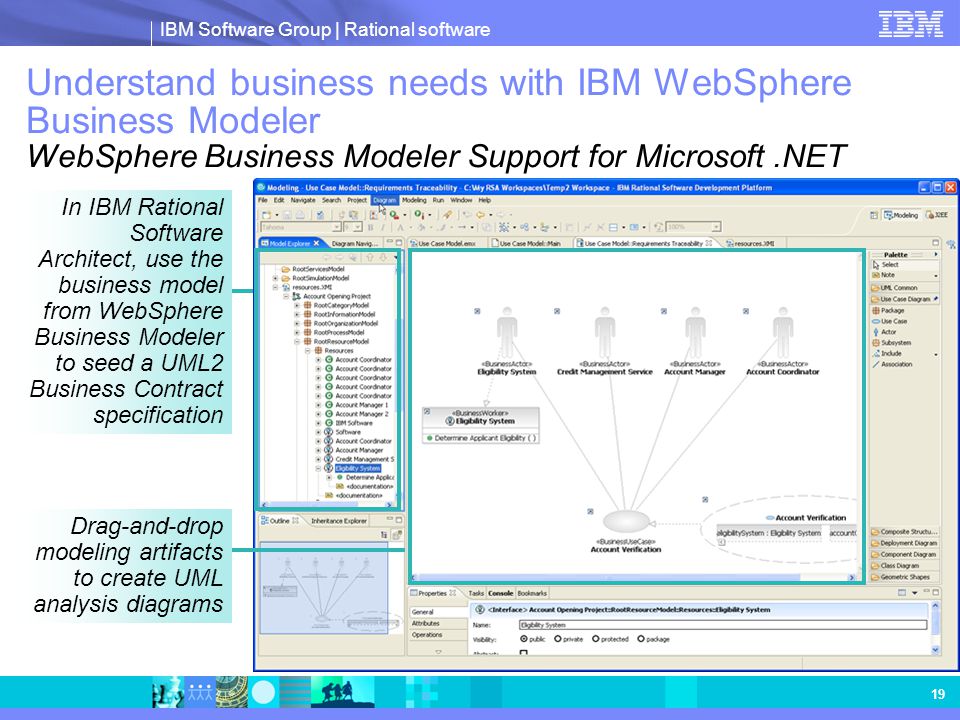Open the Diagram menu
This screenshot has width=960, height=720.
pos(385,200)
